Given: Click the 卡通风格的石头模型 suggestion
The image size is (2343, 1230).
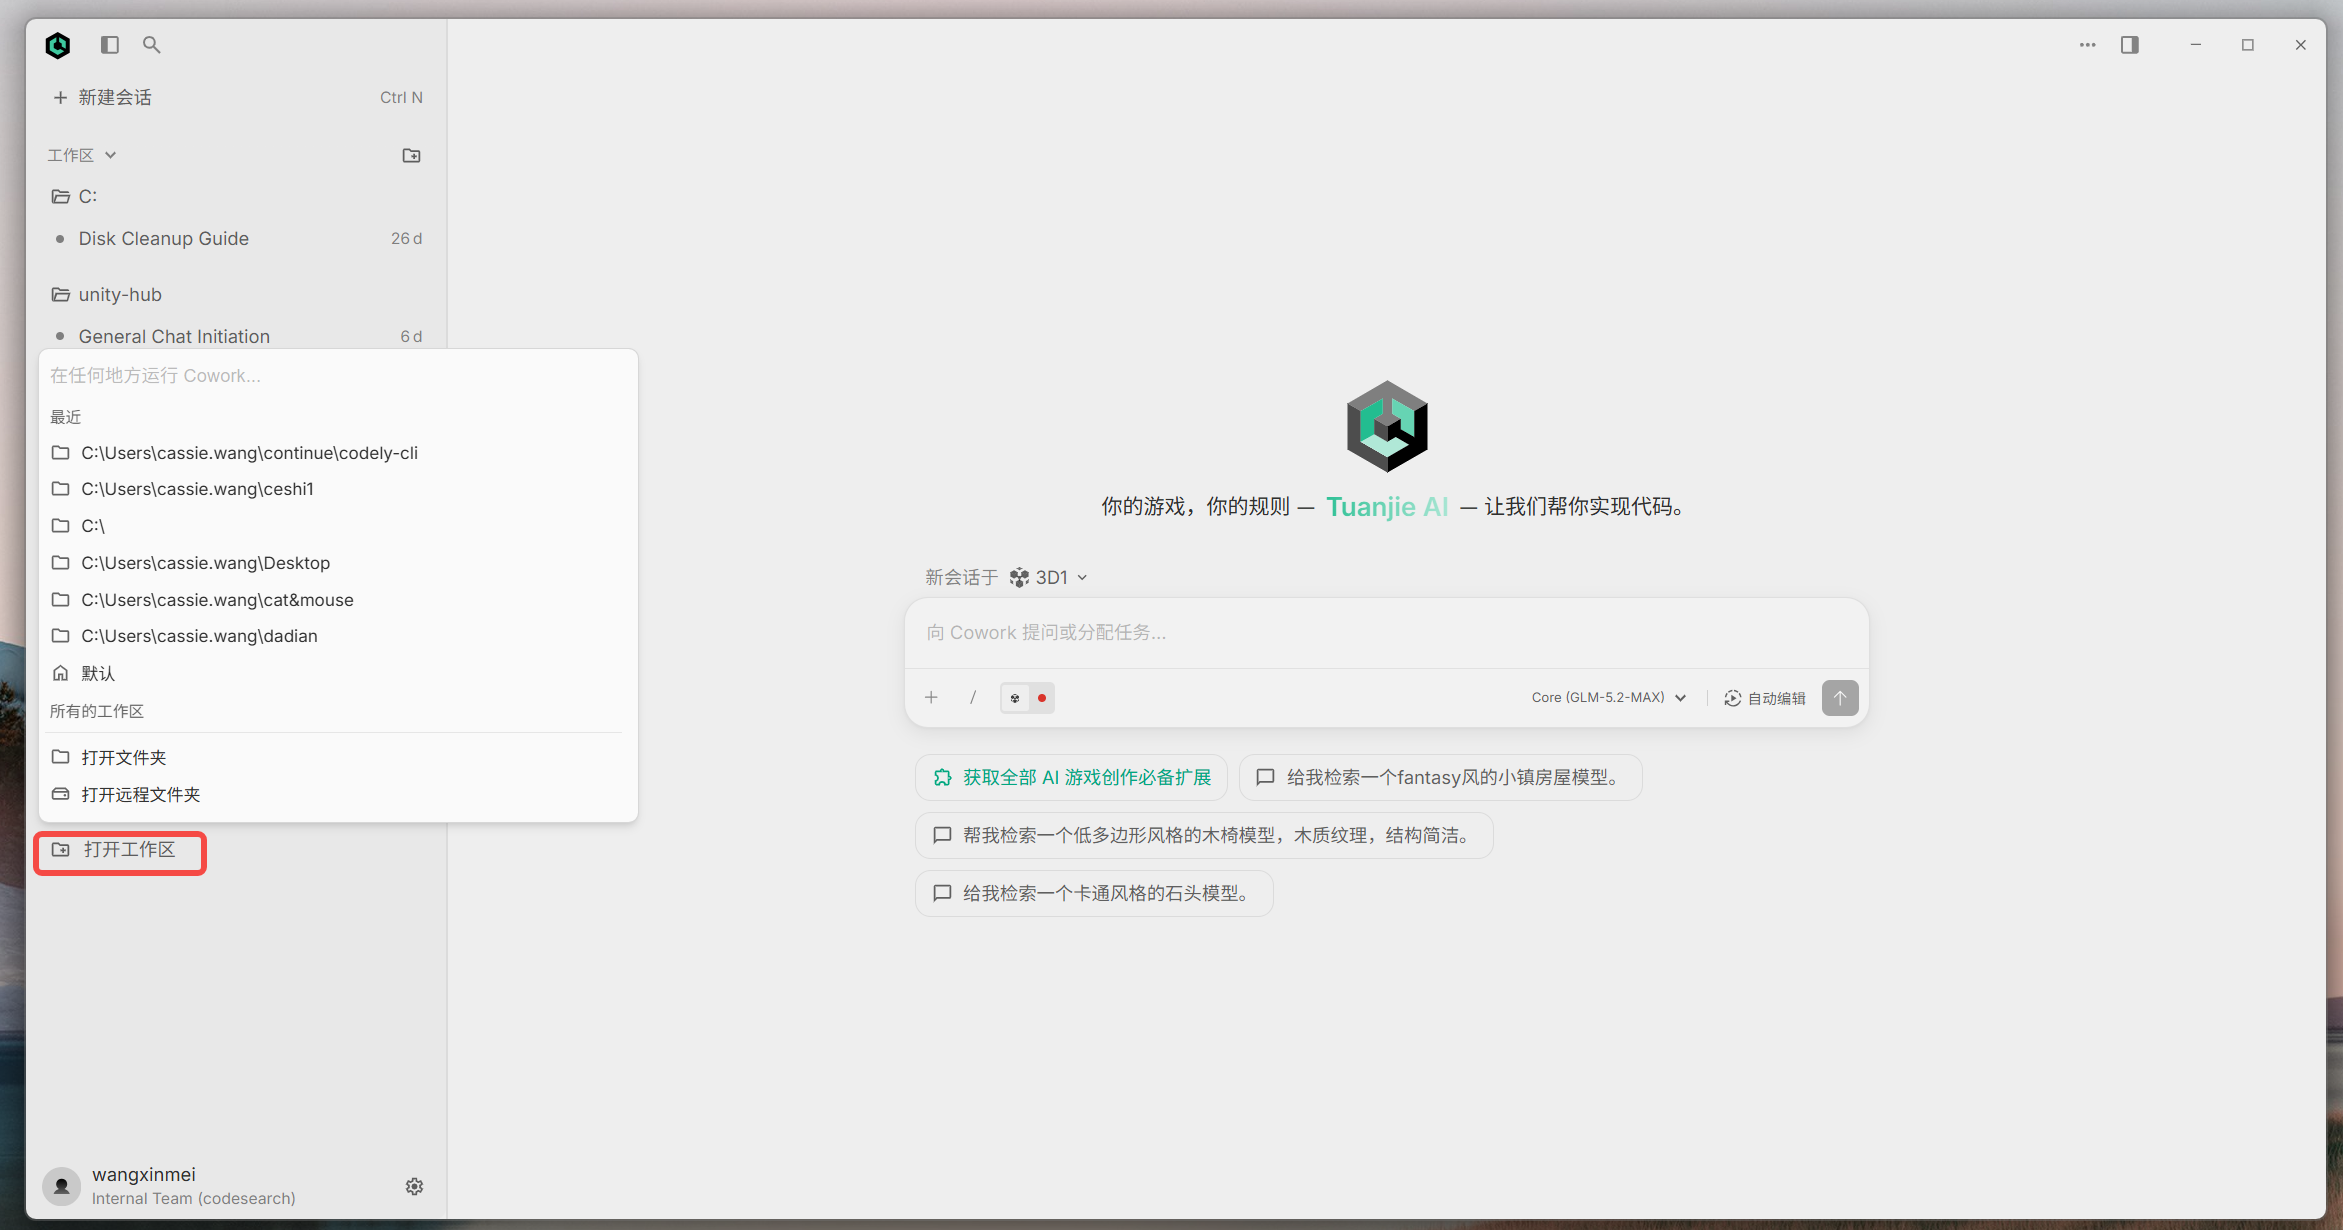Looking at the screenshot, I should [1094, 893].
